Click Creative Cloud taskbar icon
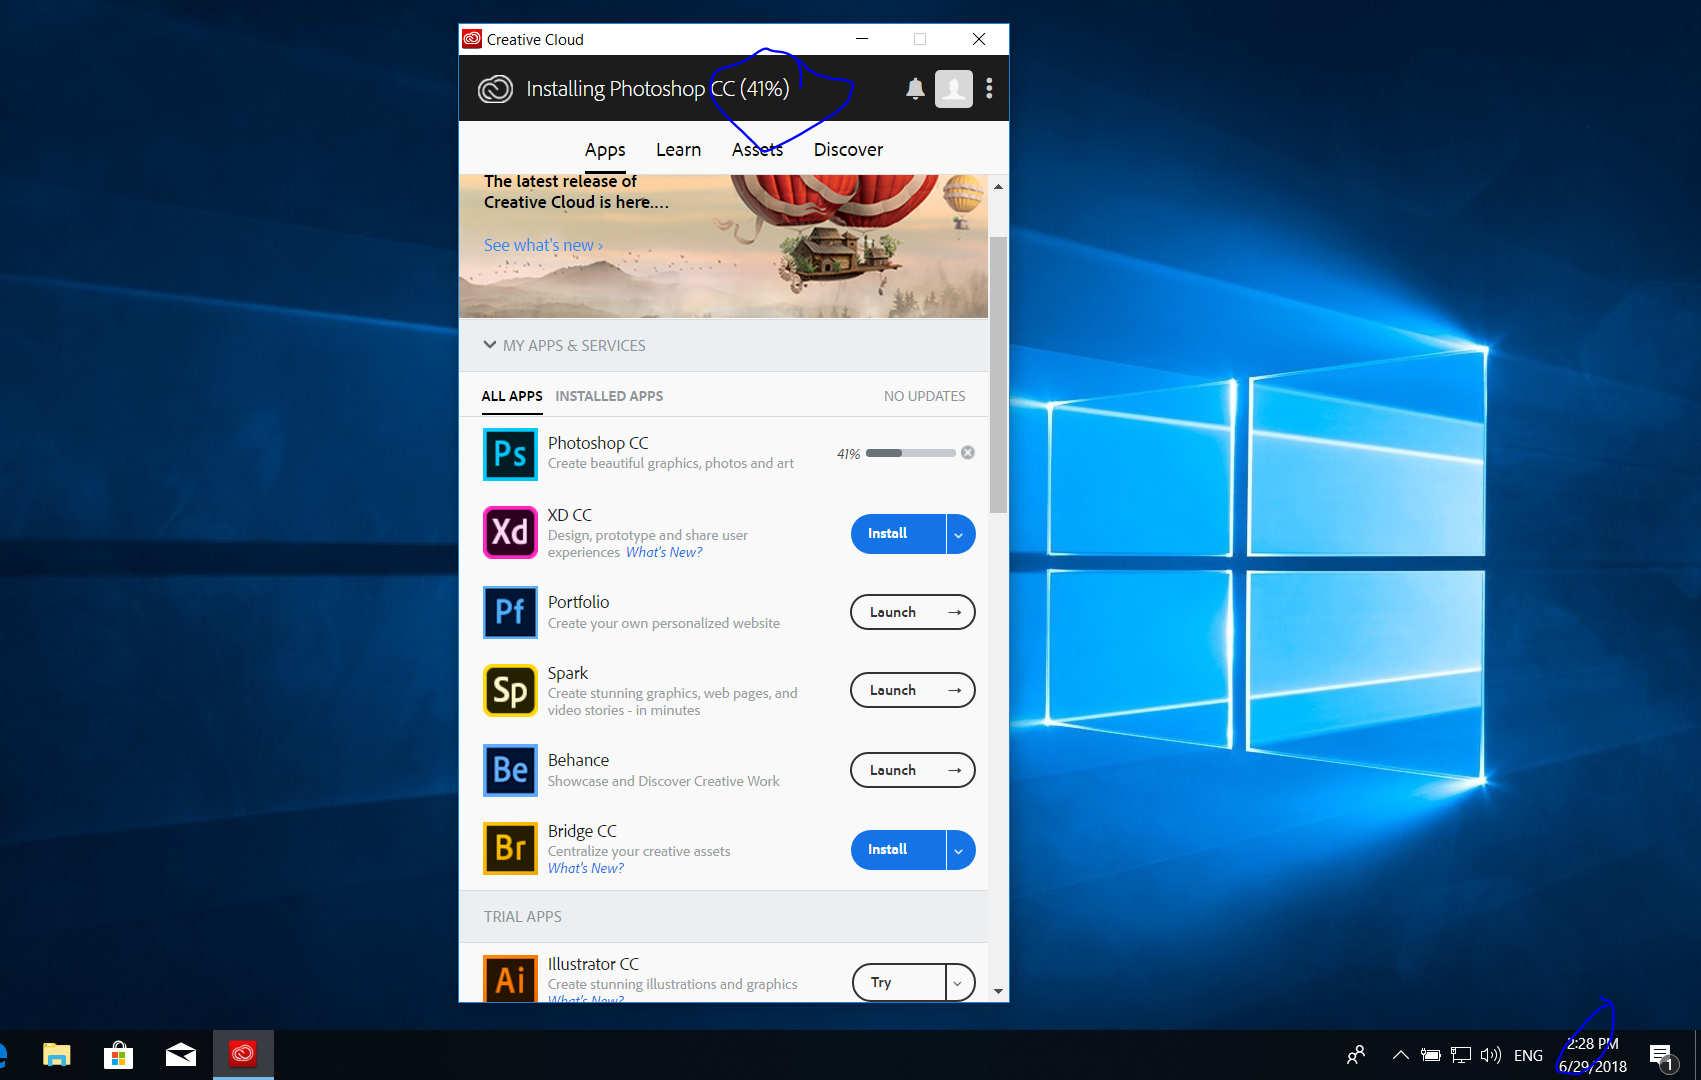Viewport: 1701px width, 1080px height. click(243, 1054)
